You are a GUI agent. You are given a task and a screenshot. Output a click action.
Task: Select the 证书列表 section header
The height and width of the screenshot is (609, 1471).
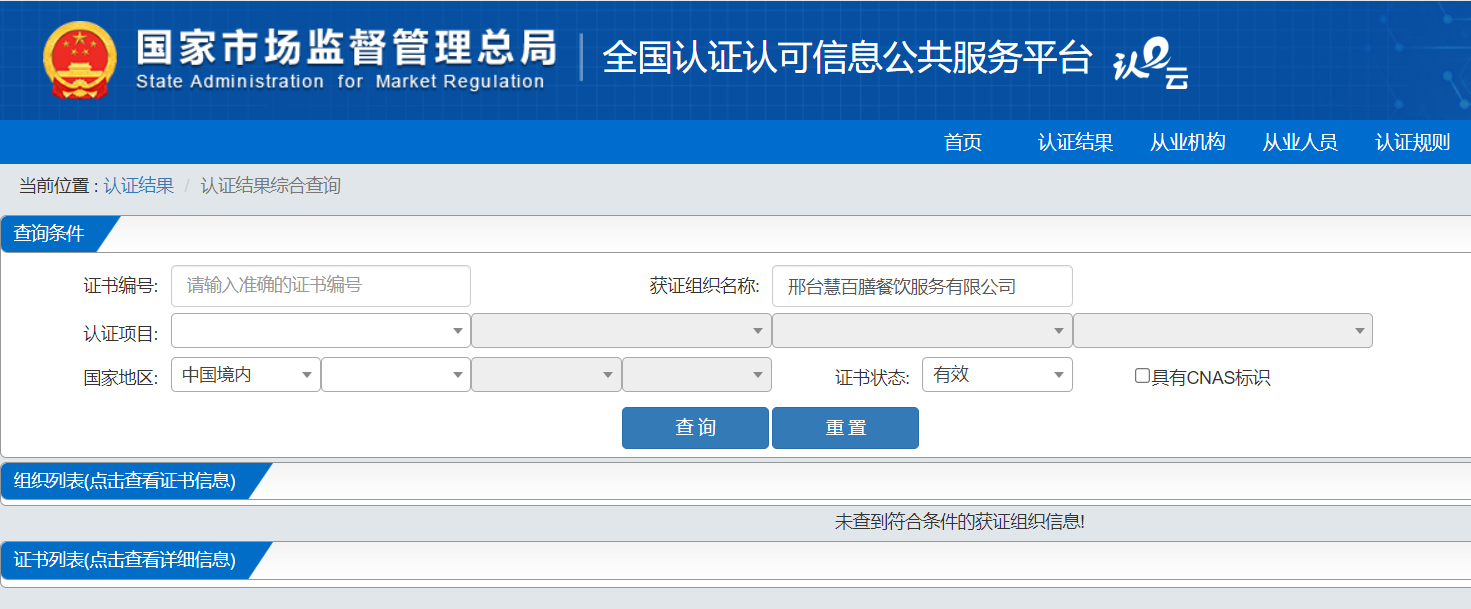point(125,560)
